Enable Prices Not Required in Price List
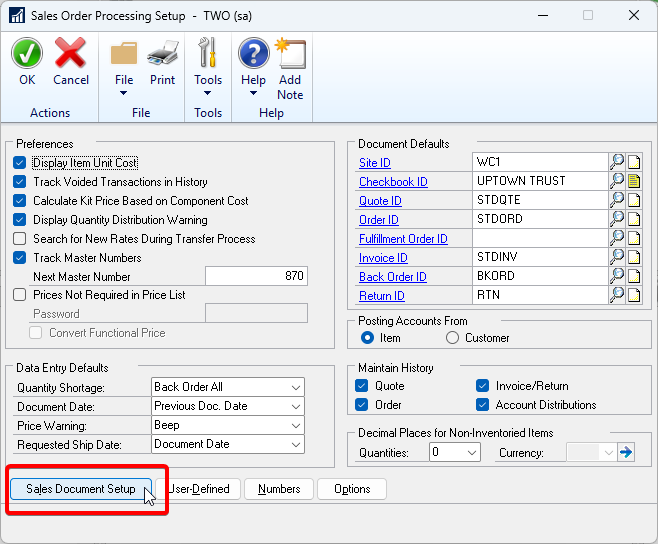The height and width of the screenshot is (544, 658). [20, 295]
